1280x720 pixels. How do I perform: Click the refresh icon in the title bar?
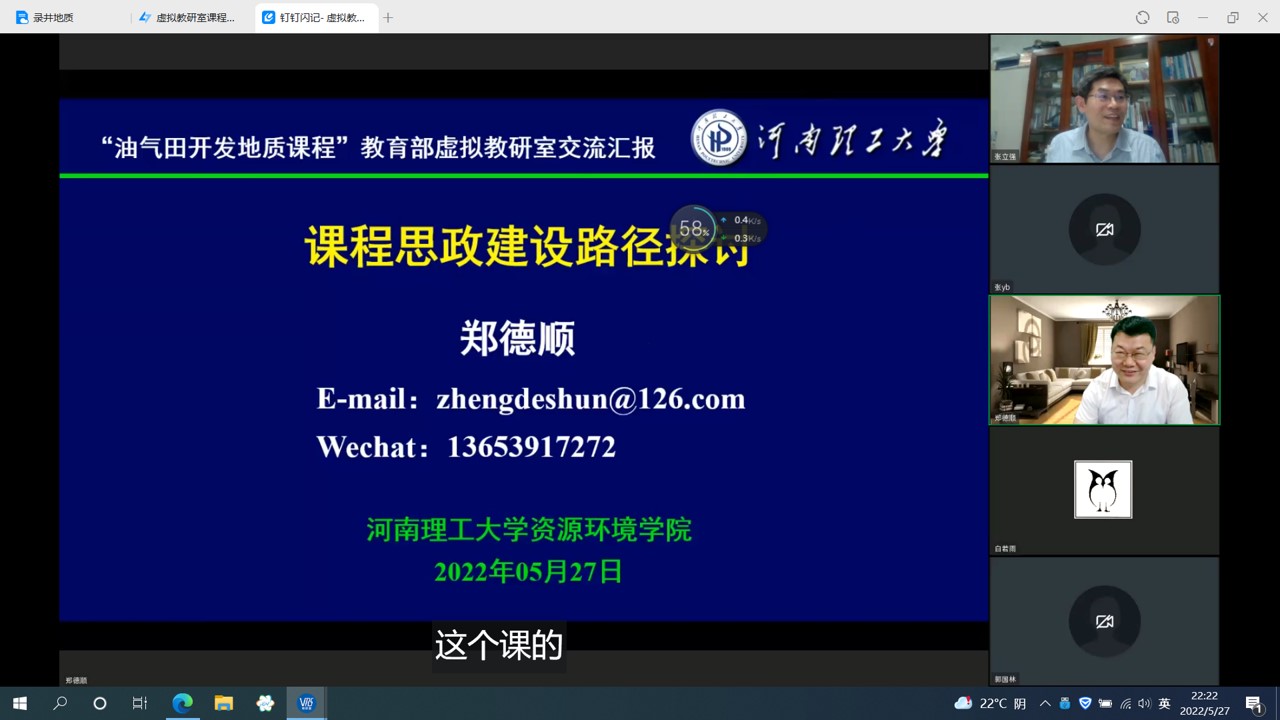click(1142, 18)
